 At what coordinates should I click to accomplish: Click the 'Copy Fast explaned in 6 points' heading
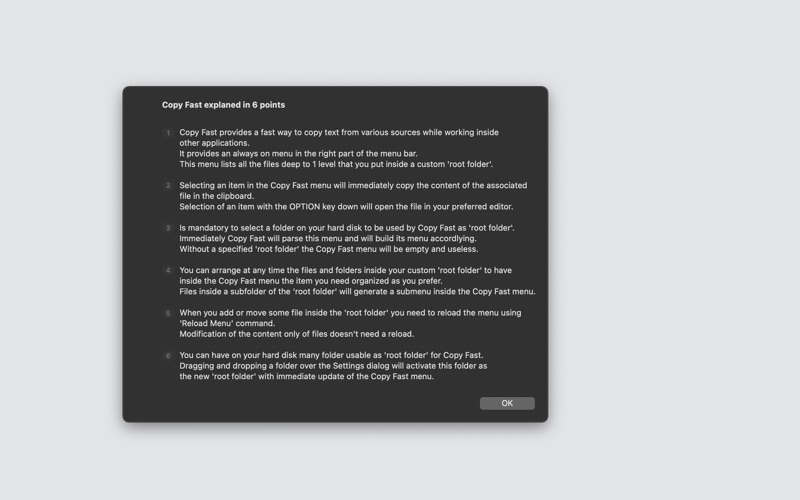tap(223, 105)
